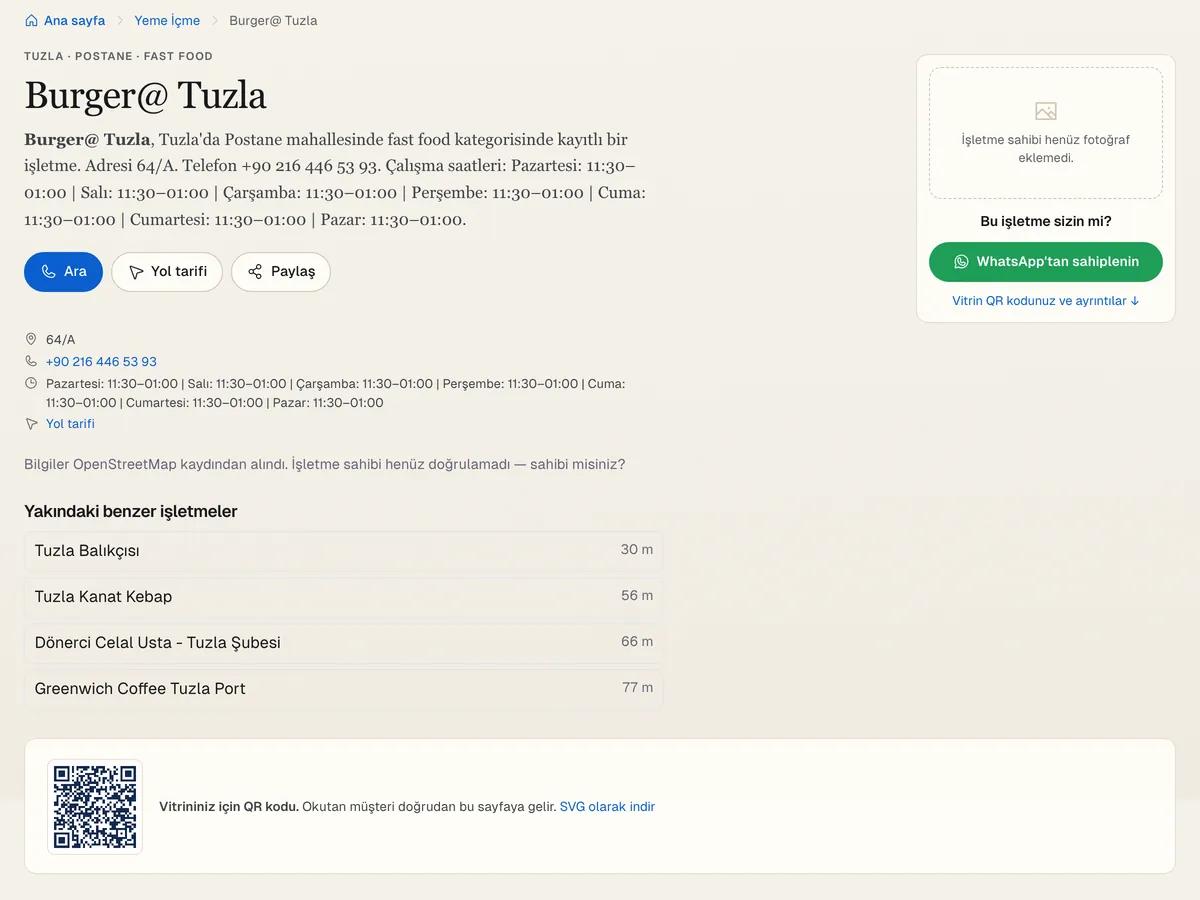The image size is (1200, 900).
Task: Download the QR code via SVG olarak indir
Action: point(607,806)
